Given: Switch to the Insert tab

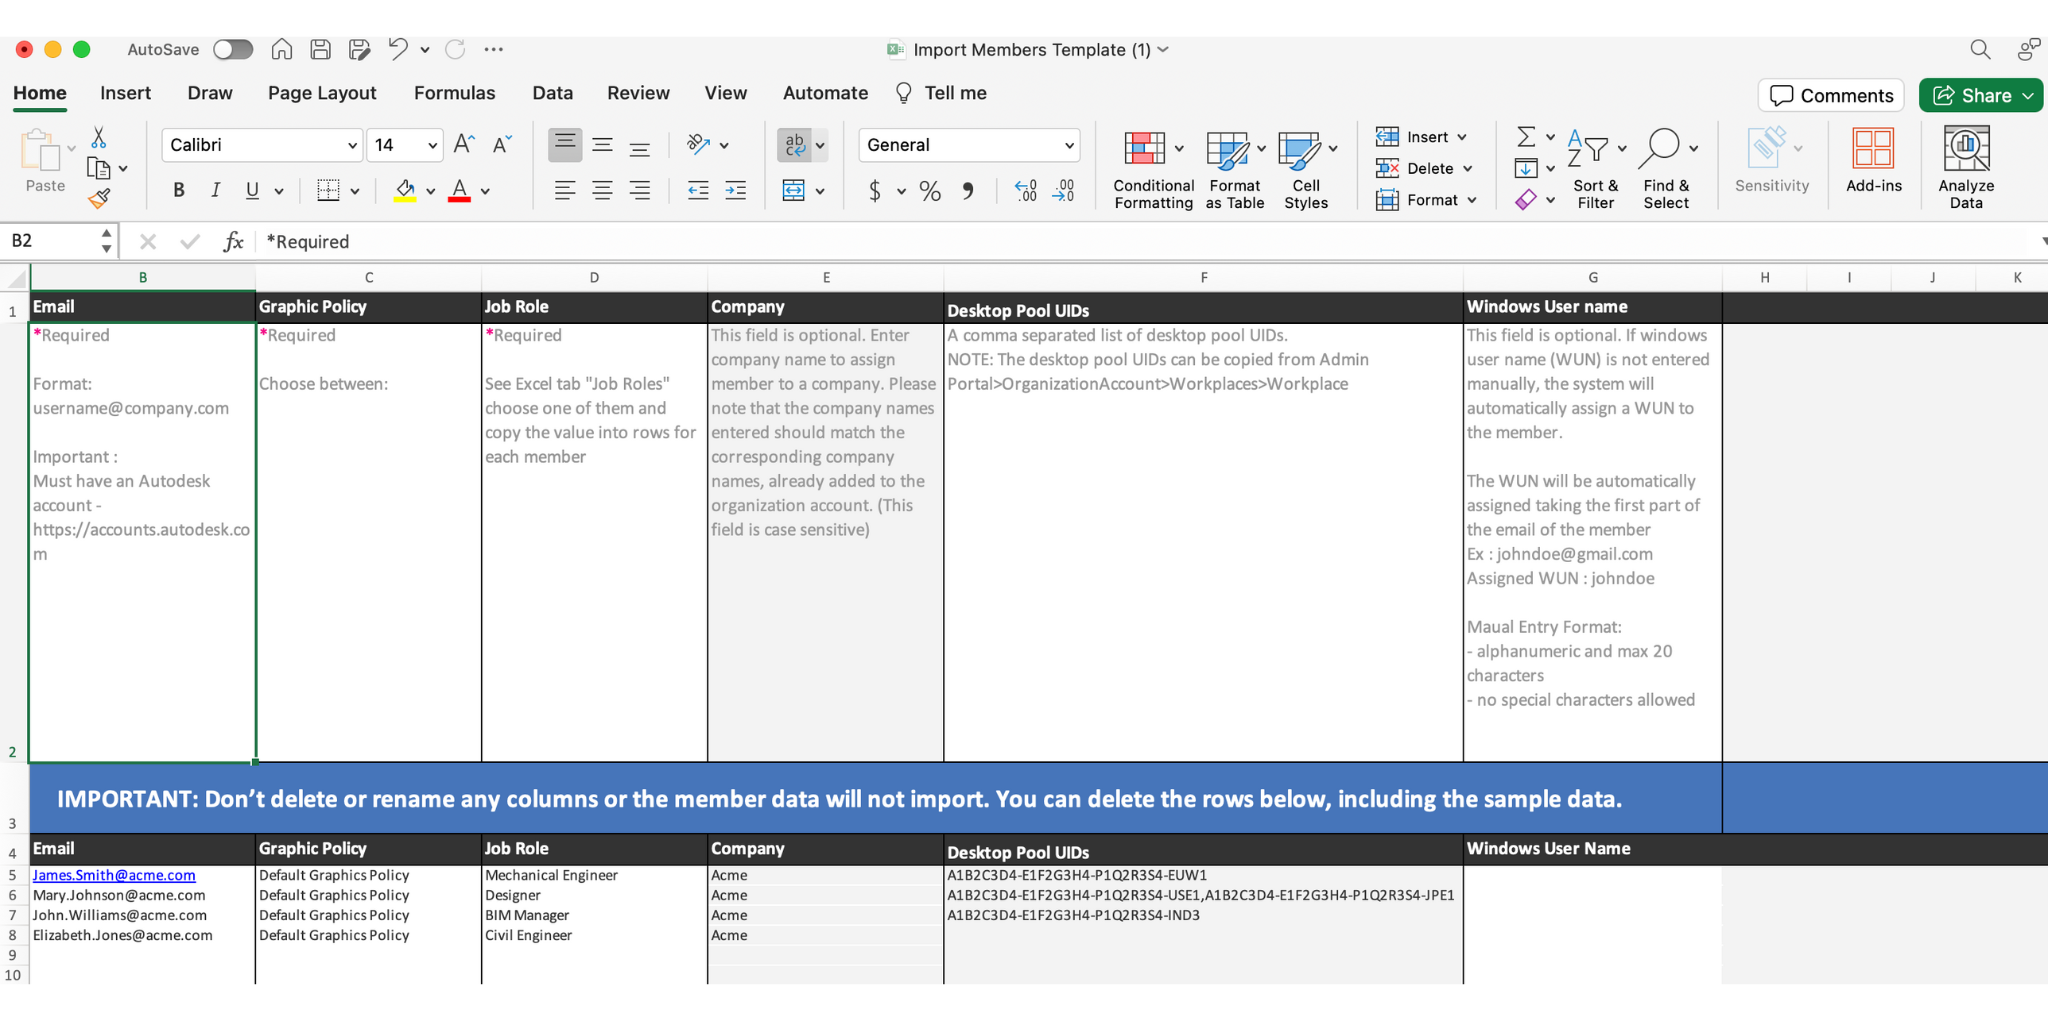Looking at the screenshot, I should (x=125, y=93).
